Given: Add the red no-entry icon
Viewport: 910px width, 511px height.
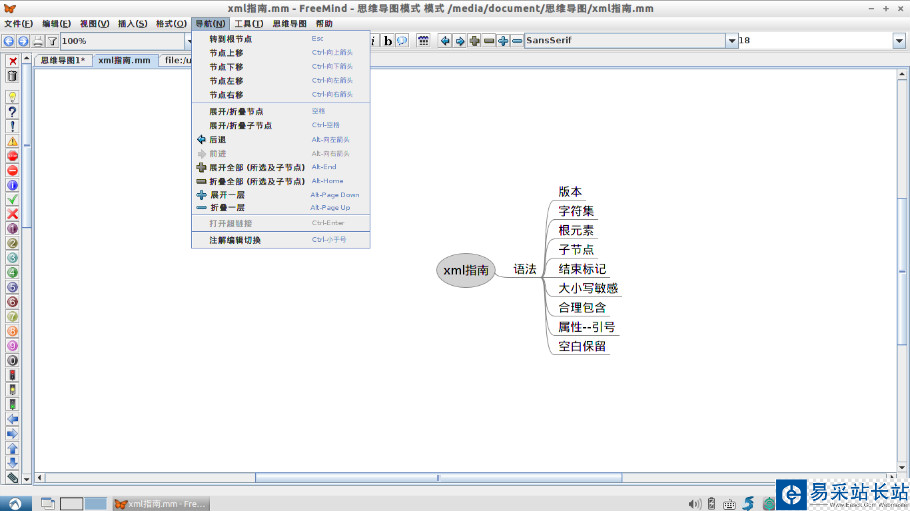Looking at the screenshot, I should (12, 170).
